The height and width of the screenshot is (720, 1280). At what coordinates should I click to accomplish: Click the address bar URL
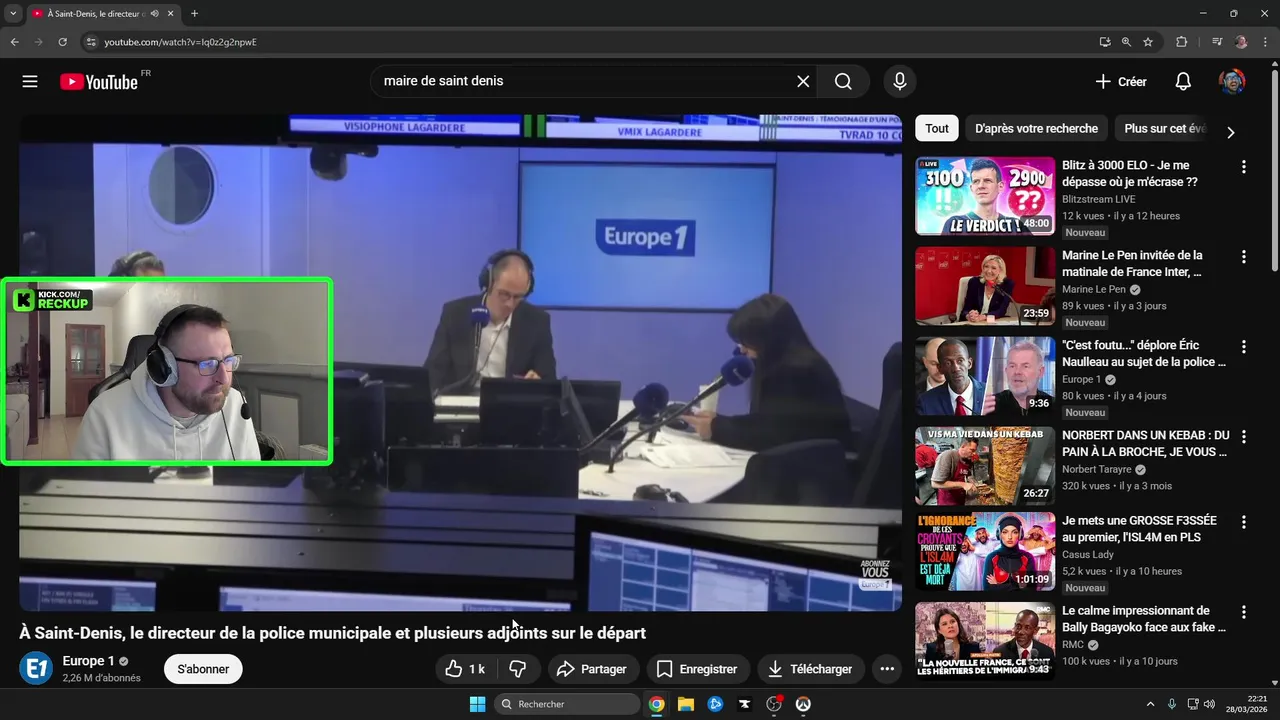pyautogui.click(x=180, y=42)
